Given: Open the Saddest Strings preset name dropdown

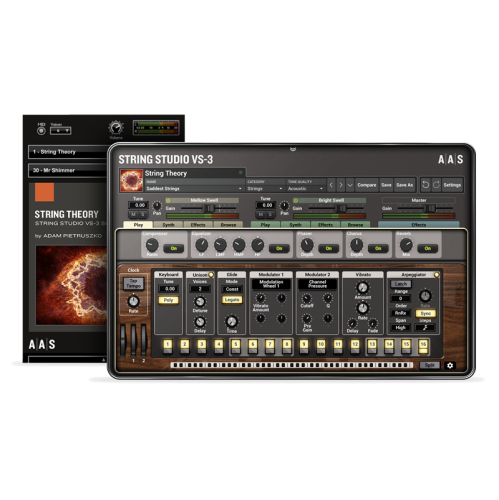Looking at the screenshot, I should tap(194, 189).
